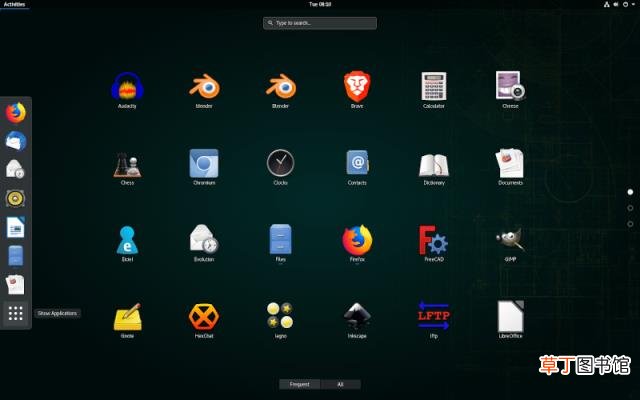The height and width of the screenshot is (400, 640).
Task: Open Documents icon in the dock
Action: point(16,284)
